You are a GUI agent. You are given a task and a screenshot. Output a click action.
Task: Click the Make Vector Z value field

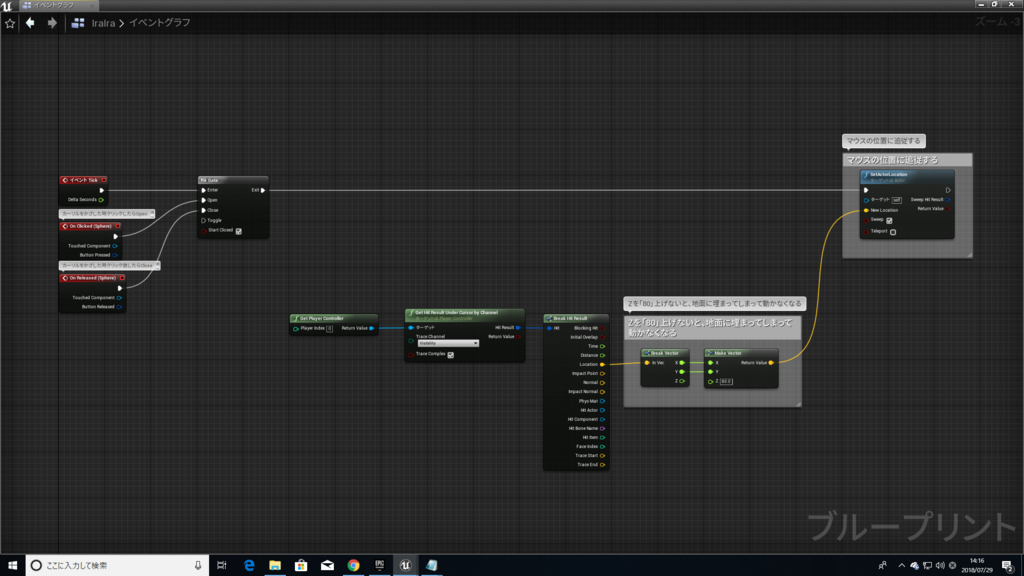tap(726, 382)
